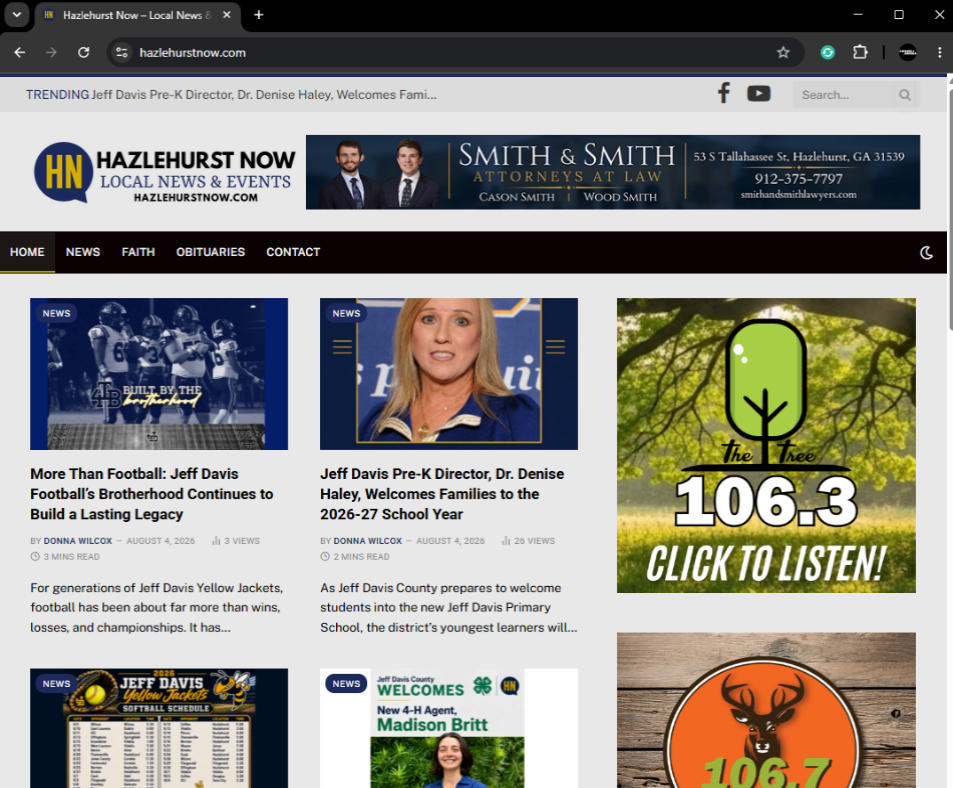
Task: Go to the HOME menu item
Action: 27,252
